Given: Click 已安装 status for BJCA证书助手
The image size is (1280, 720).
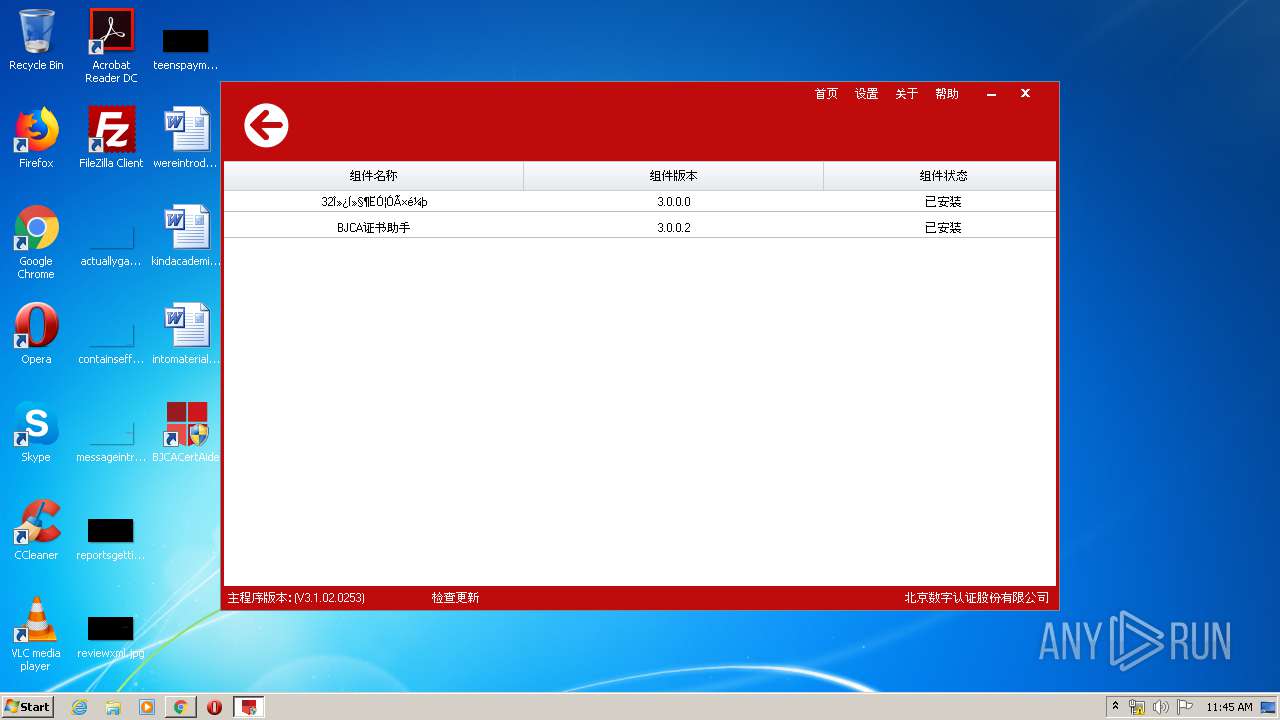Looking at the screenshot, I should 943,228.
